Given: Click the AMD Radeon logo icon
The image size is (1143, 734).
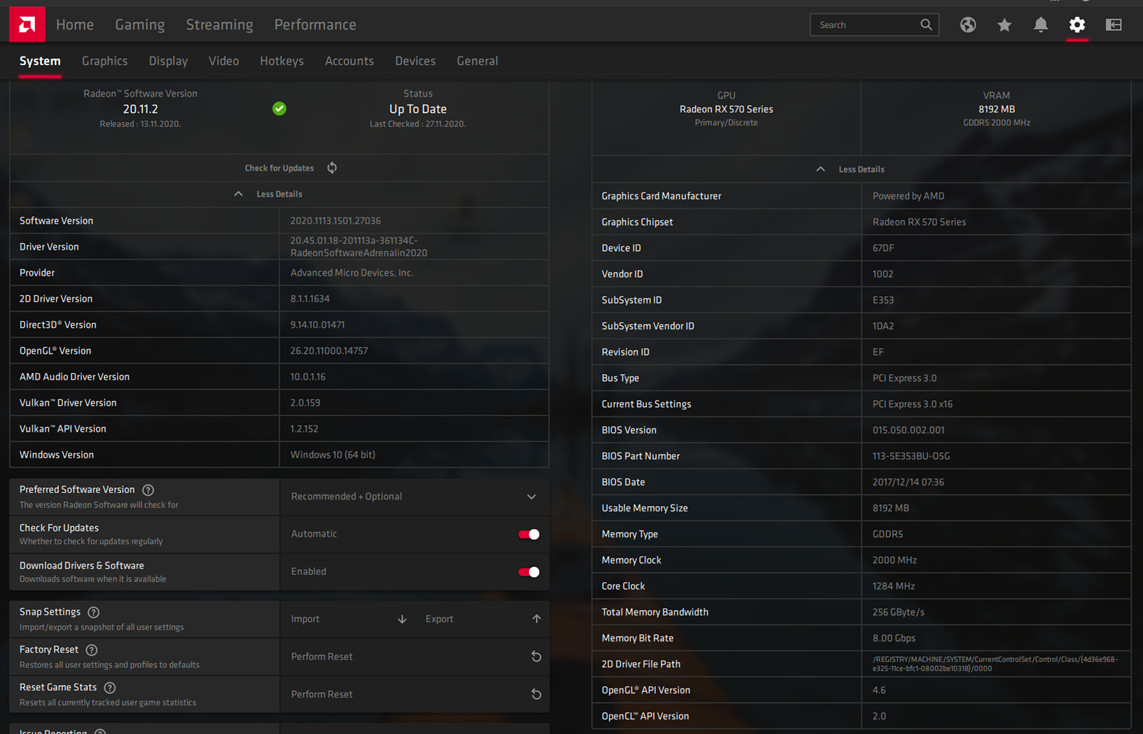Looking at the screenshot, I should coord(27,24).
